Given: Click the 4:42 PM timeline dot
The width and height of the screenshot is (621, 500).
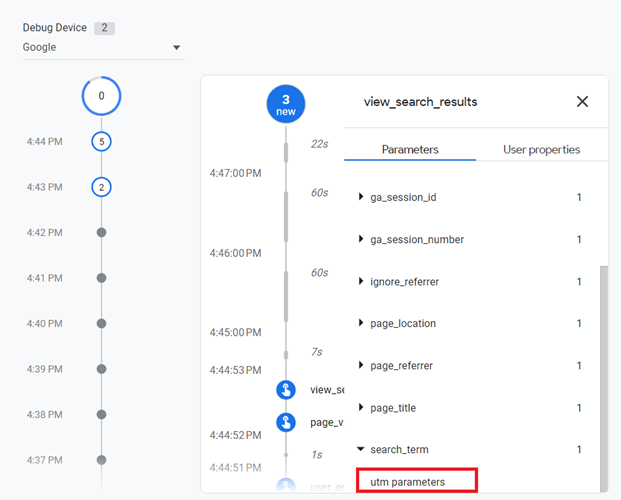Looking at the screenshot, I should pyautogui.click(x=101, y=233).
